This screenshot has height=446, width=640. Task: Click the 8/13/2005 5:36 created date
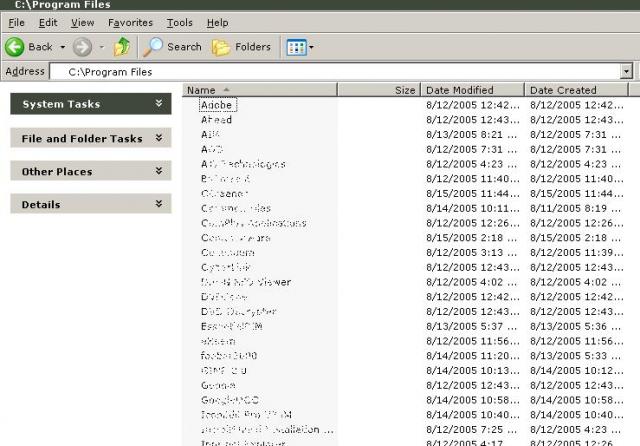click(576, 326)
